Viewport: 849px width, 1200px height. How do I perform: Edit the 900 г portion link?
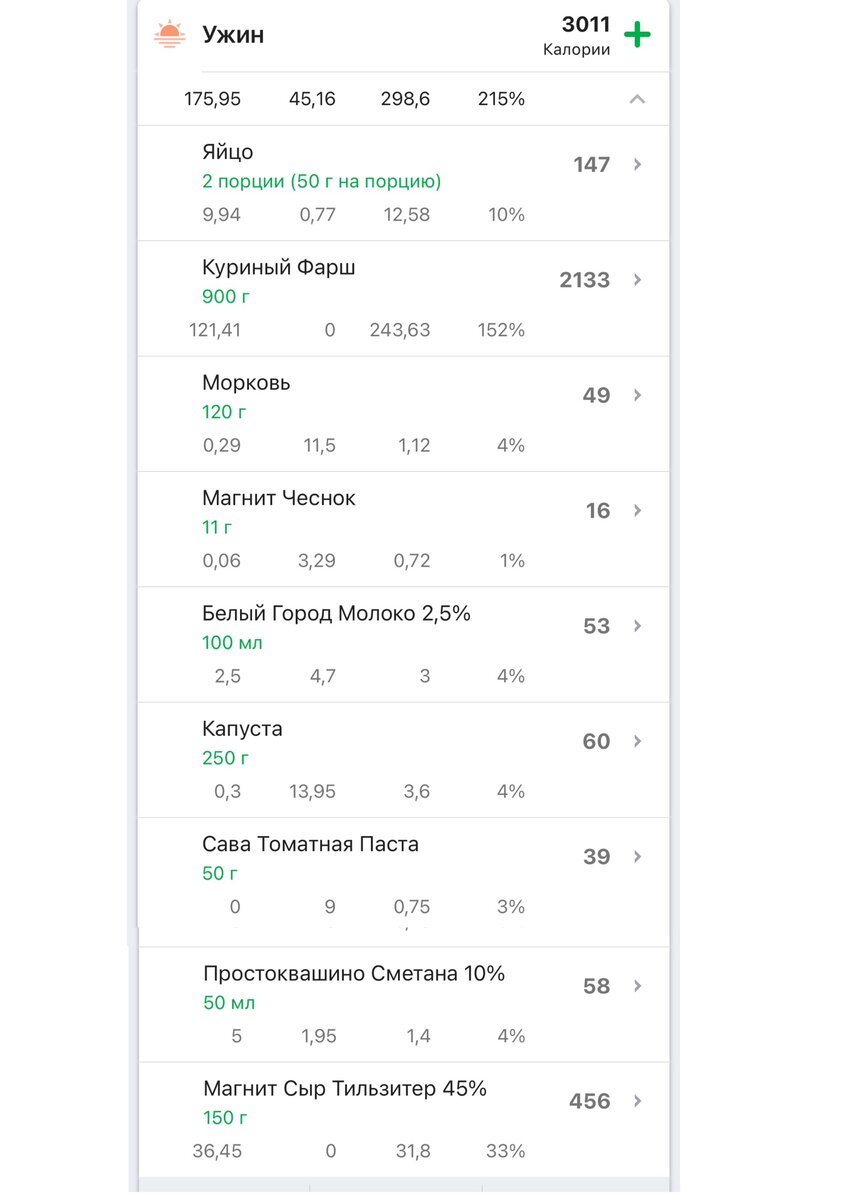point(226,297)
